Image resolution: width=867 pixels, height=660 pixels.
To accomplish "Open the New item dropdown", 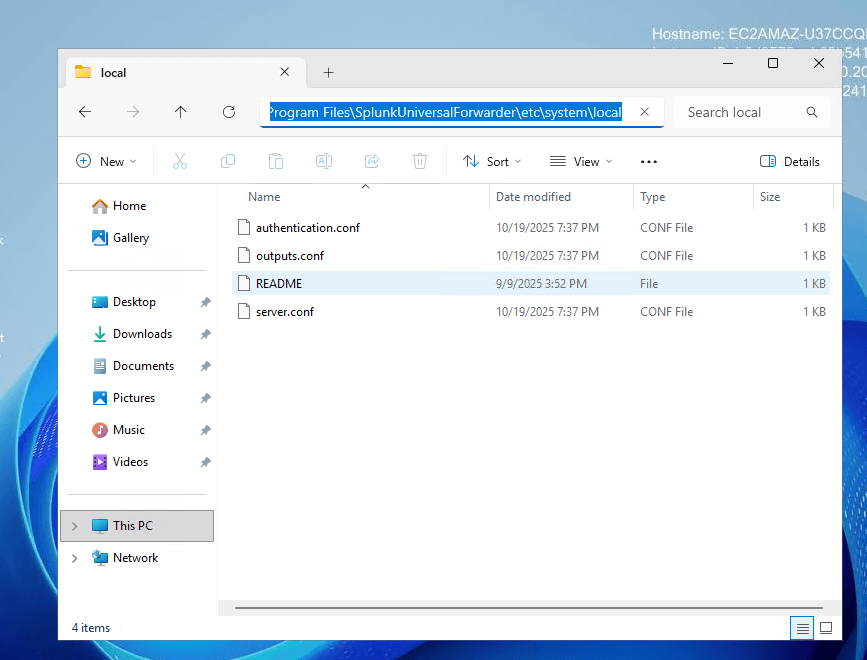I will coord(105,161).
